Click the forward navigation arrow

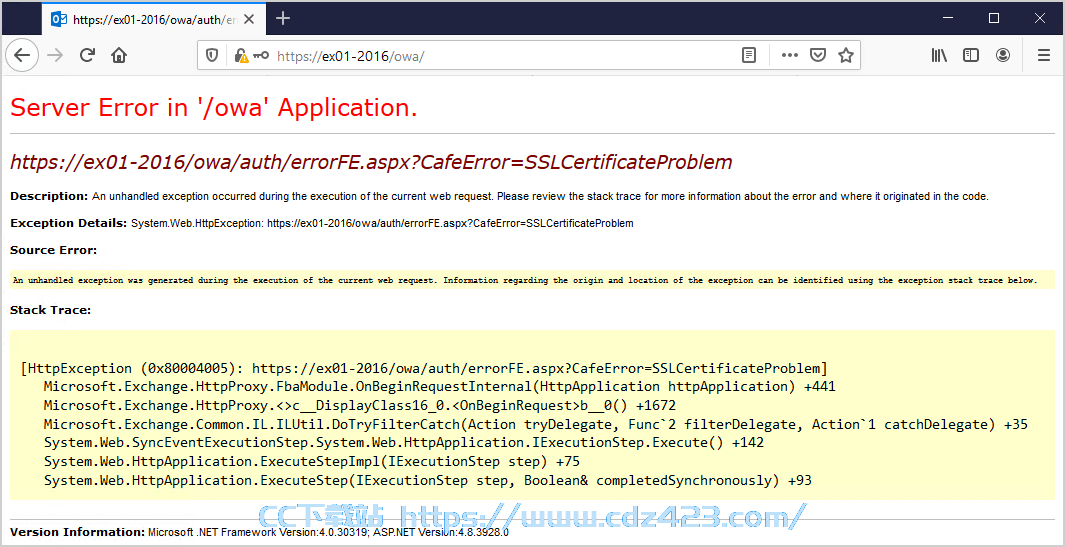coord(56,56)
